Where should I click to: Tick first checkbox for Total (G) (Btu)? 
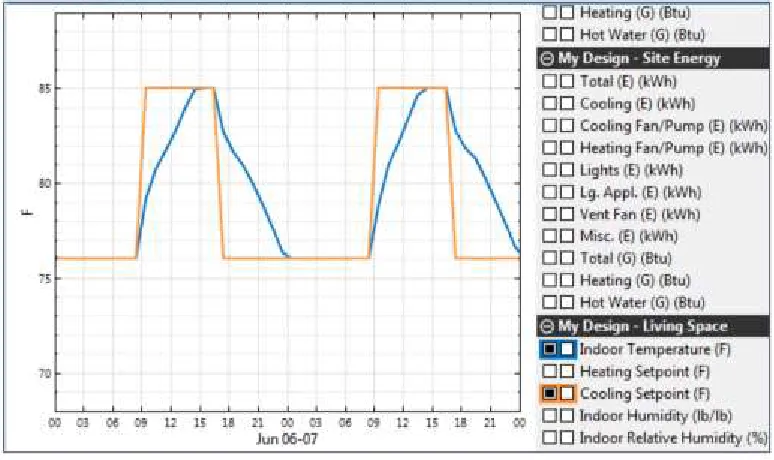pyautogui.click(x=549, y=258)
